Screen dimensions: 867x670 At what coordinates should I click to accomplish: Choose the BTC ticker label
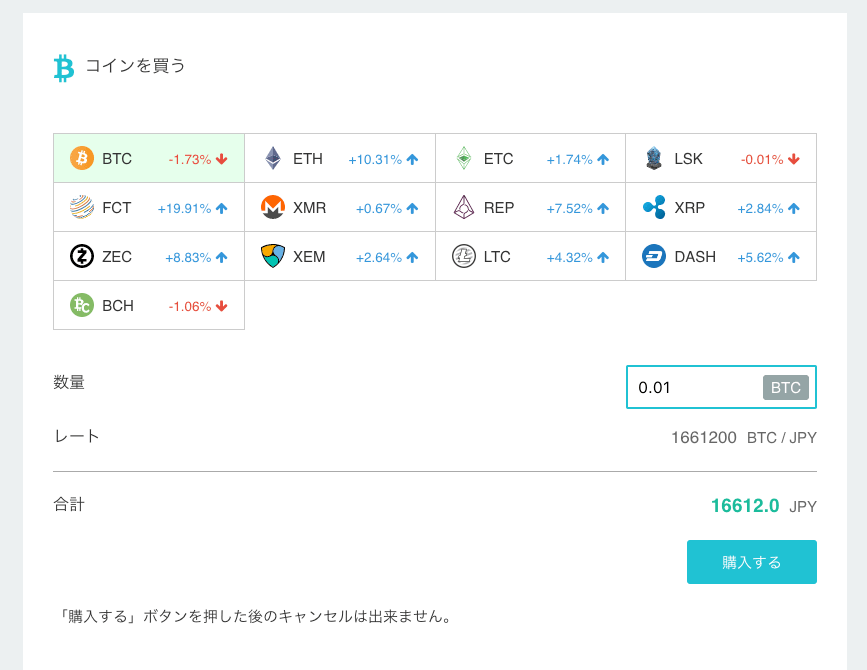pyautogui.click(x=117, y=159)
